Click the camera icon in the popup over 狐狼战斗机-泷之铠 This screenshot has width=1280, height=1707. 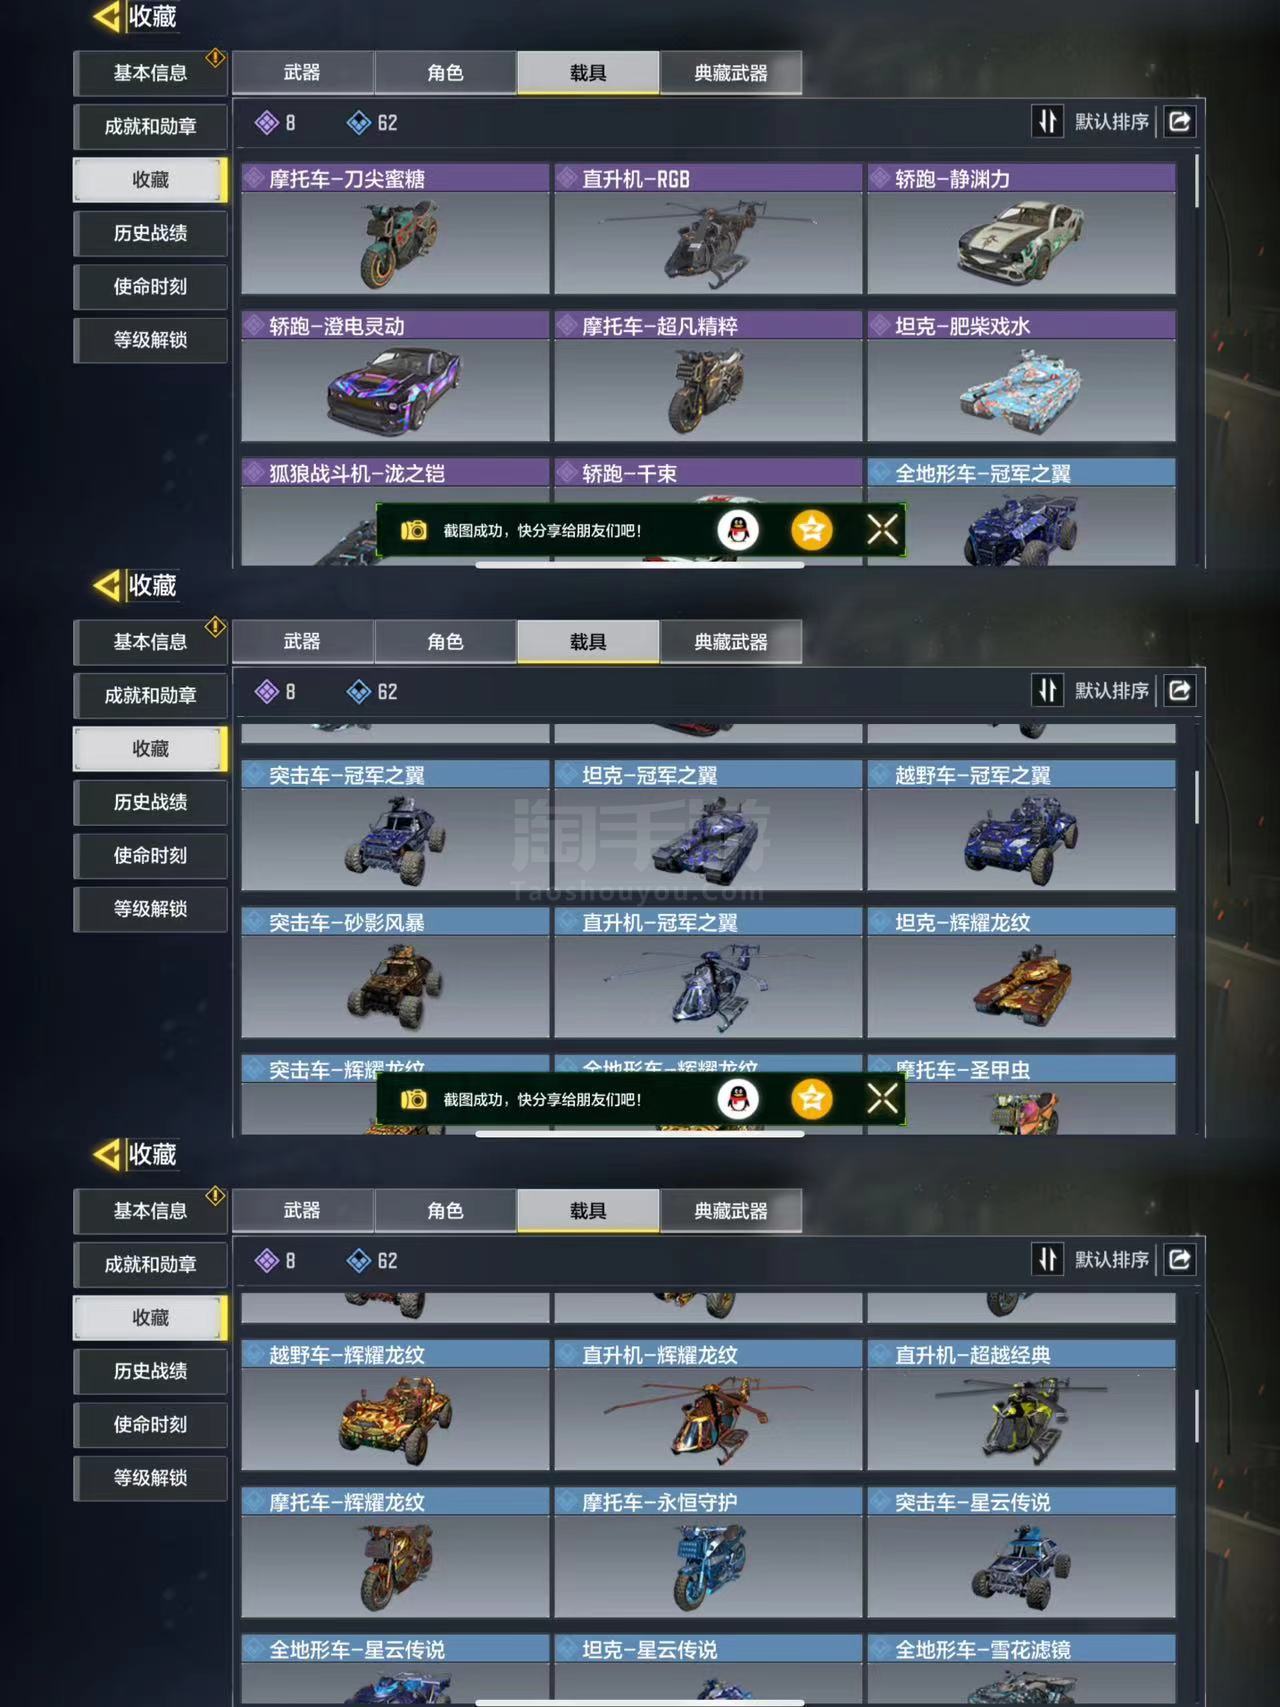click(x=414, y=530)
